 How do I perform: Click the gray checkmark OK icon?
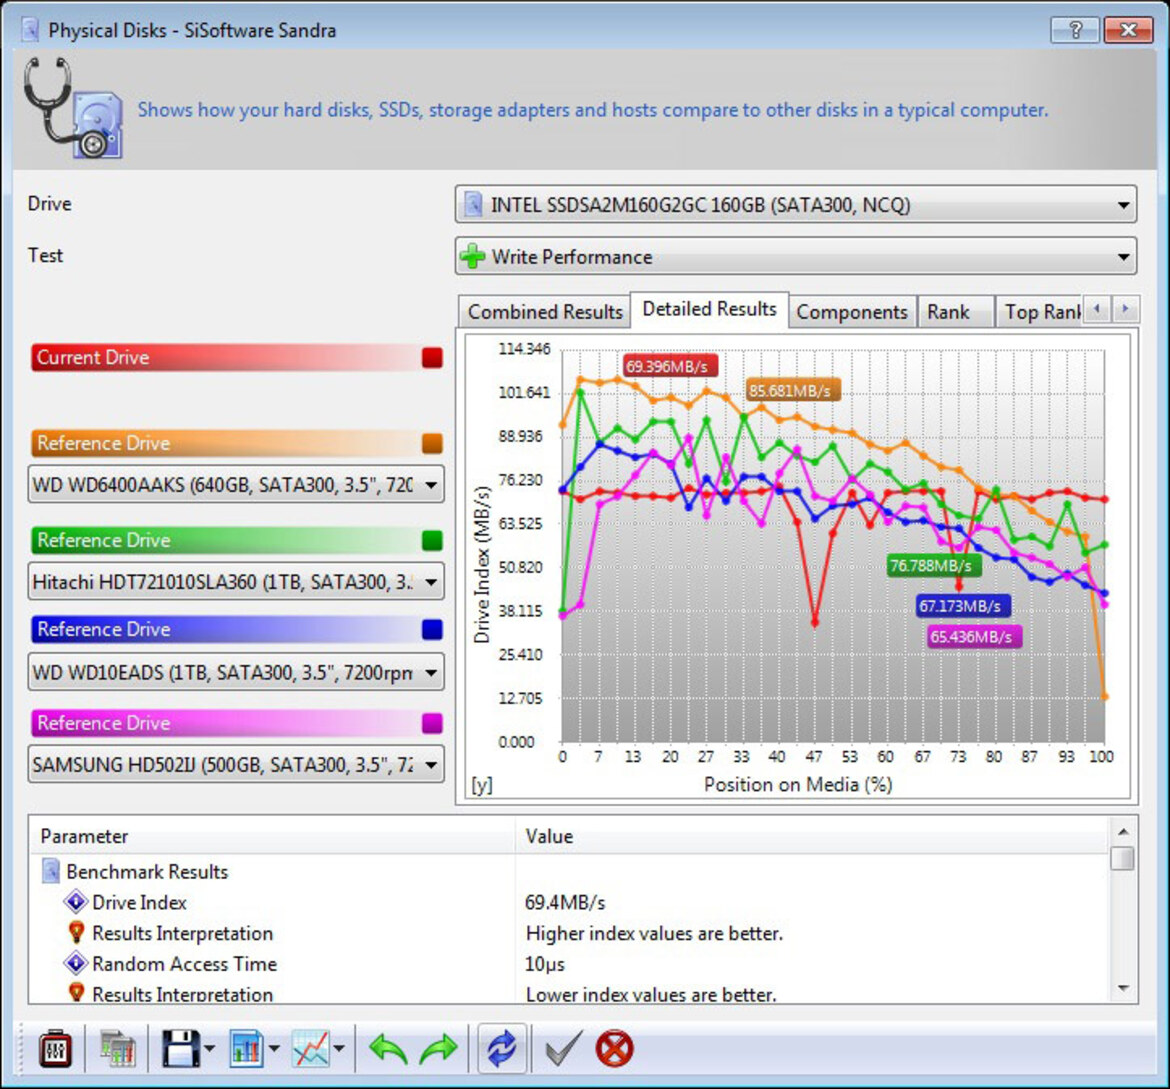563,1049
